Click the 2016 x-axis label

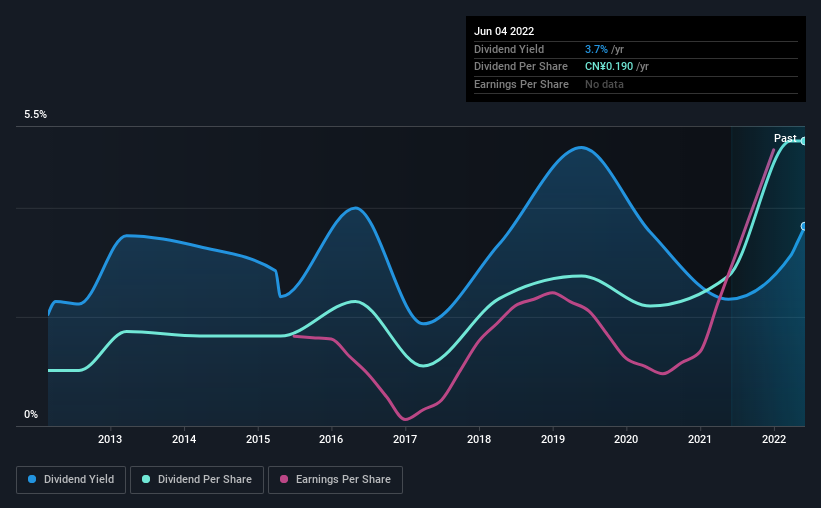pos(331,439)
